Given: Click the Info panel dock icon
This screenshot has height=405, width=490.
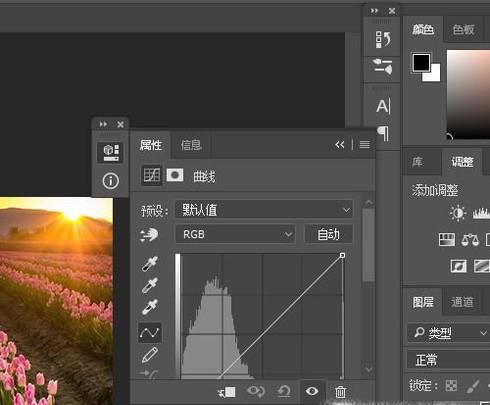Looking at the screenshot, I should point(111,181).
